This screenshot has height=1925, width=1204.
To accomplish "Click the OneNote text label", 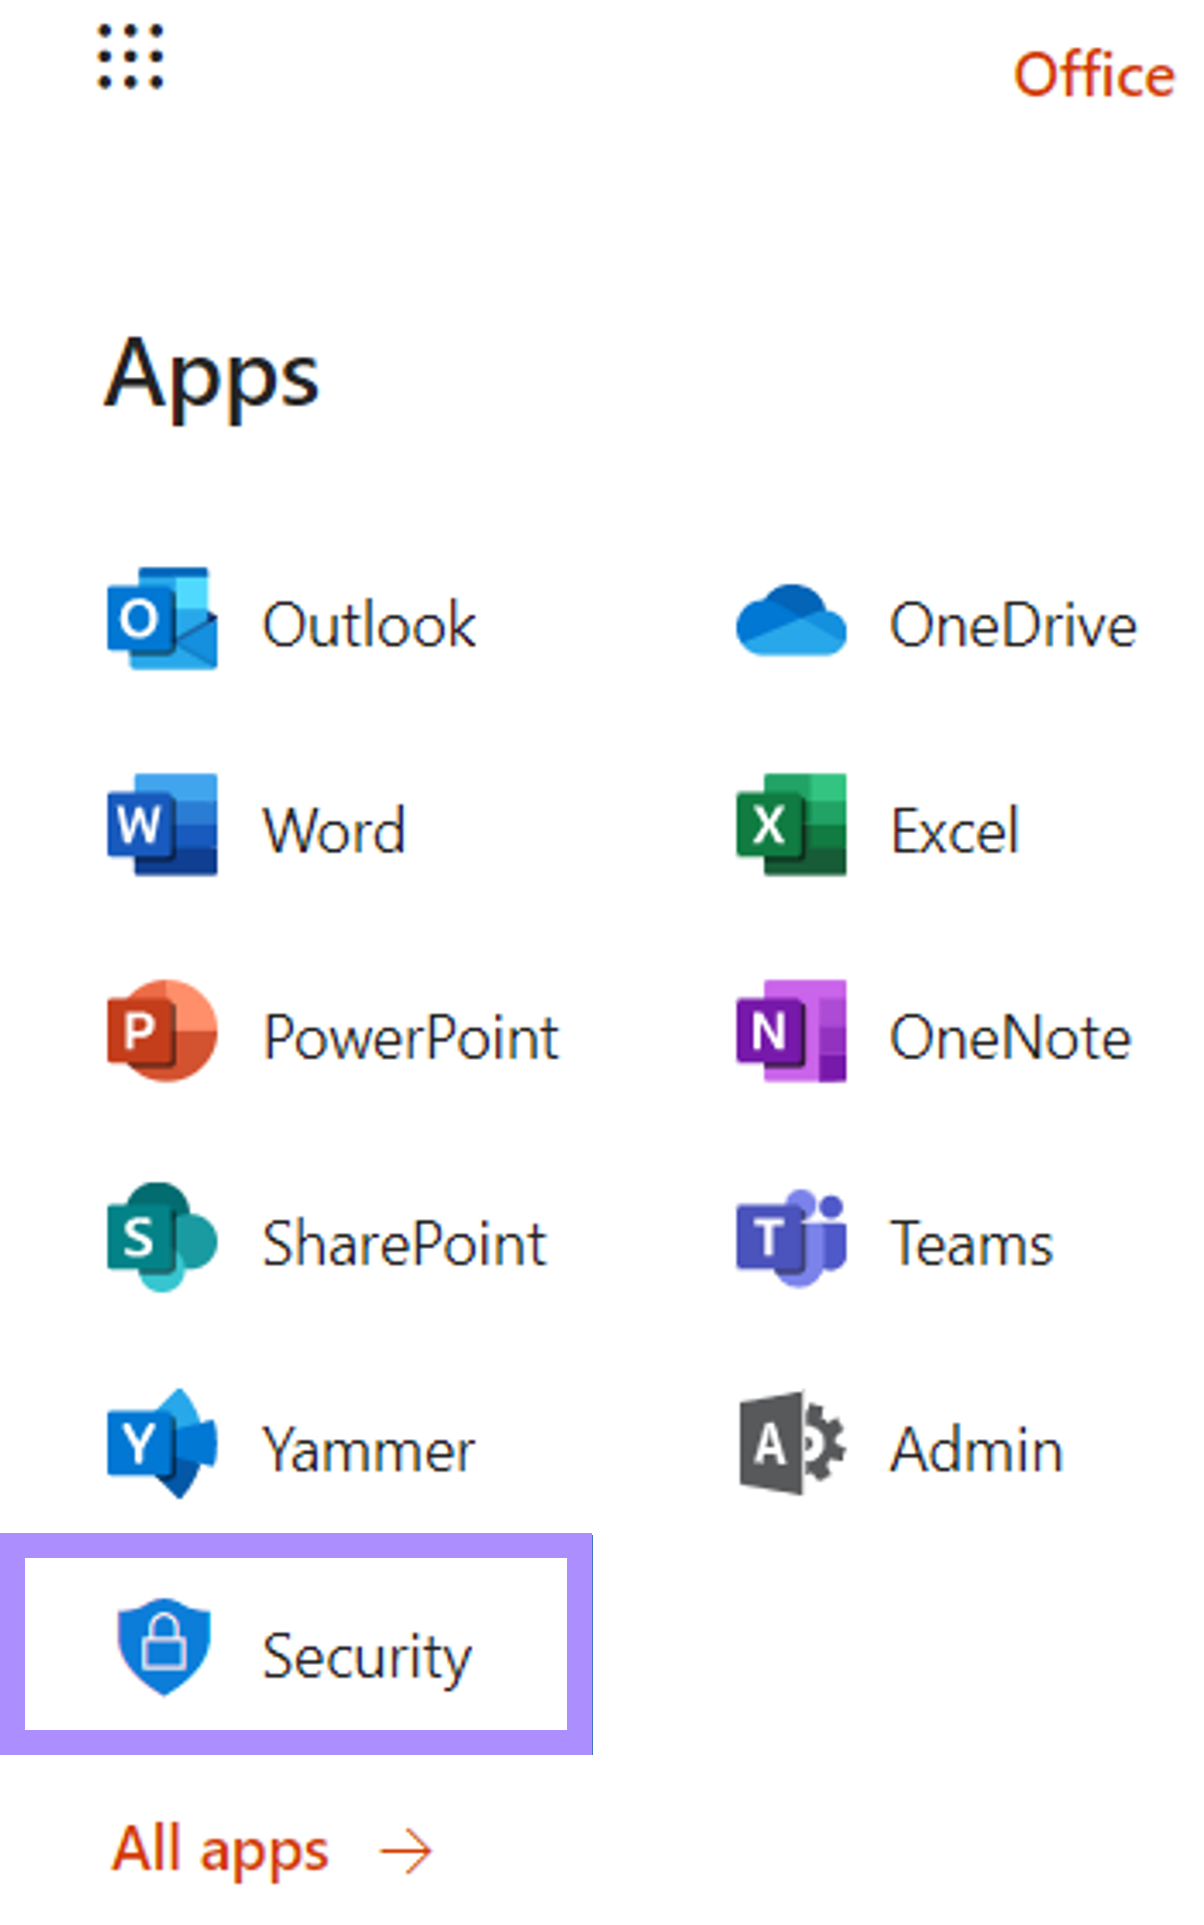I will pos(1011,1037).
